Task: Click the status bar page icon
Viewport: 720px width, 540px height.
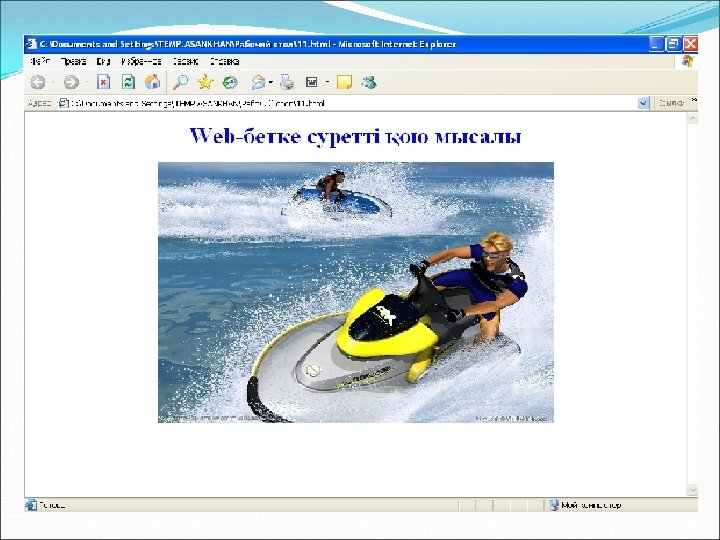Action: click(31, 505)
